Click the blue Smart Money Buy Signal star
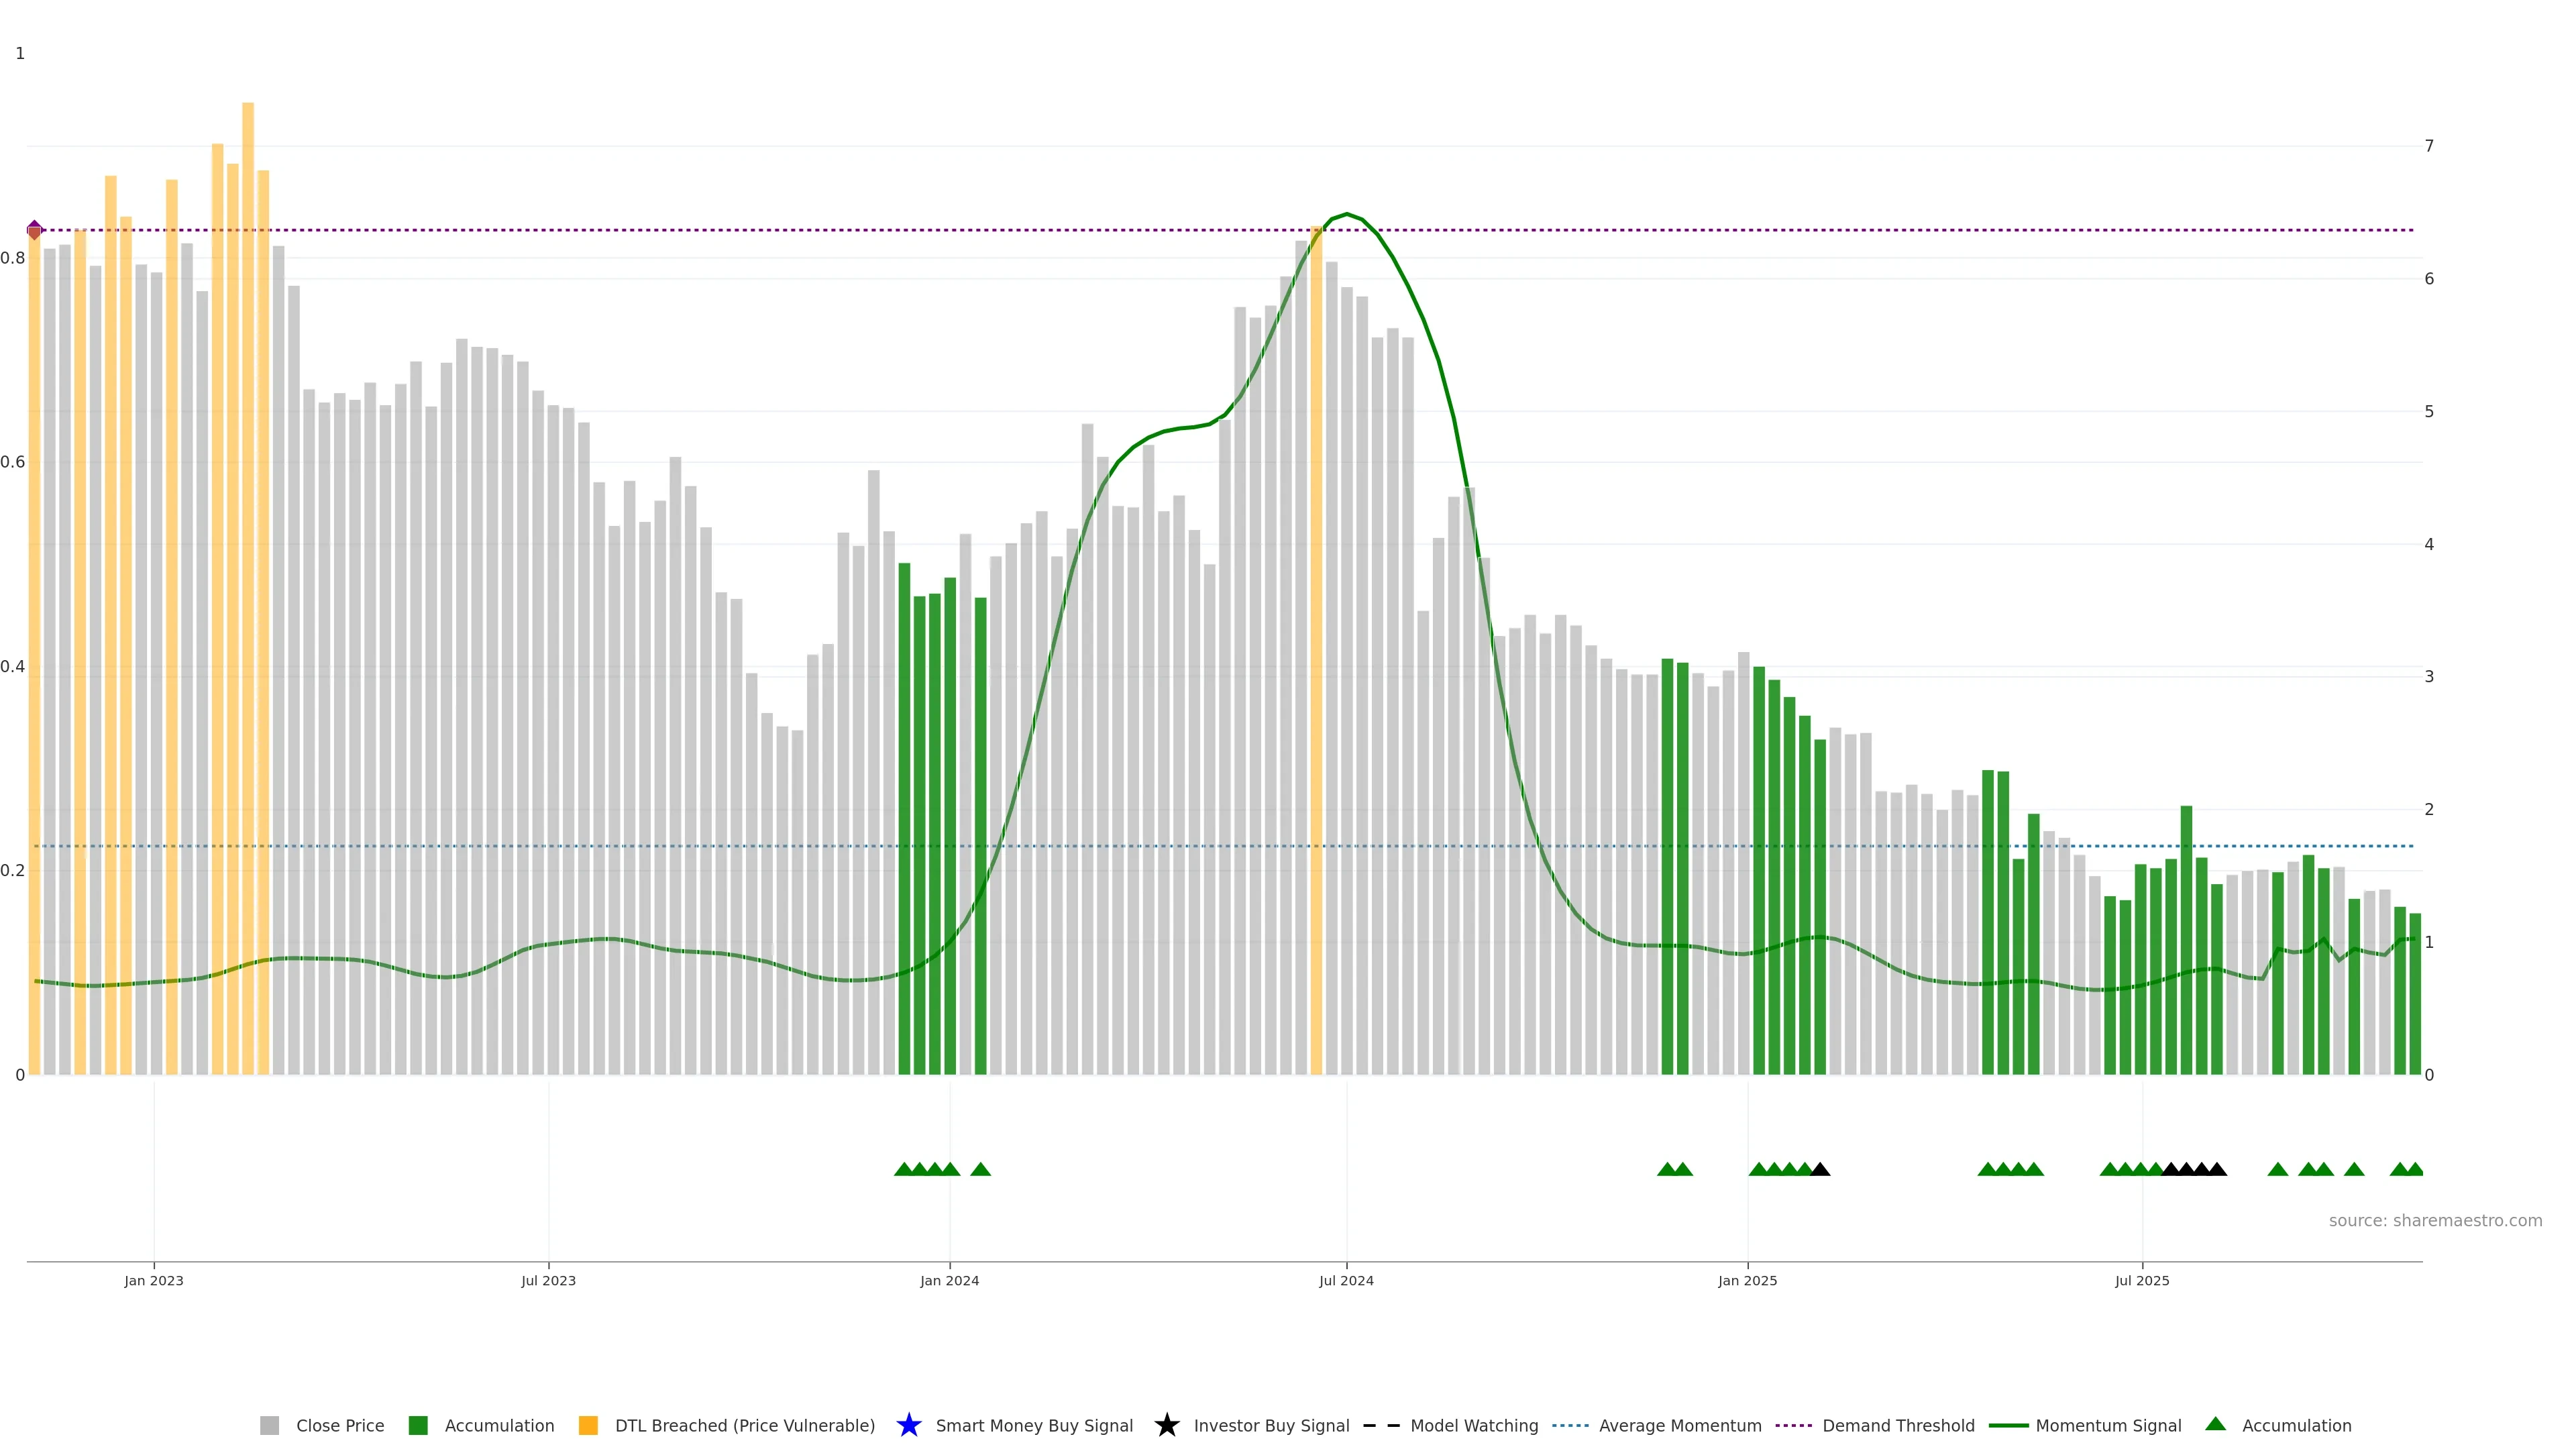The width and height of the screenshot is (2576, 1449). [908, 1425]
